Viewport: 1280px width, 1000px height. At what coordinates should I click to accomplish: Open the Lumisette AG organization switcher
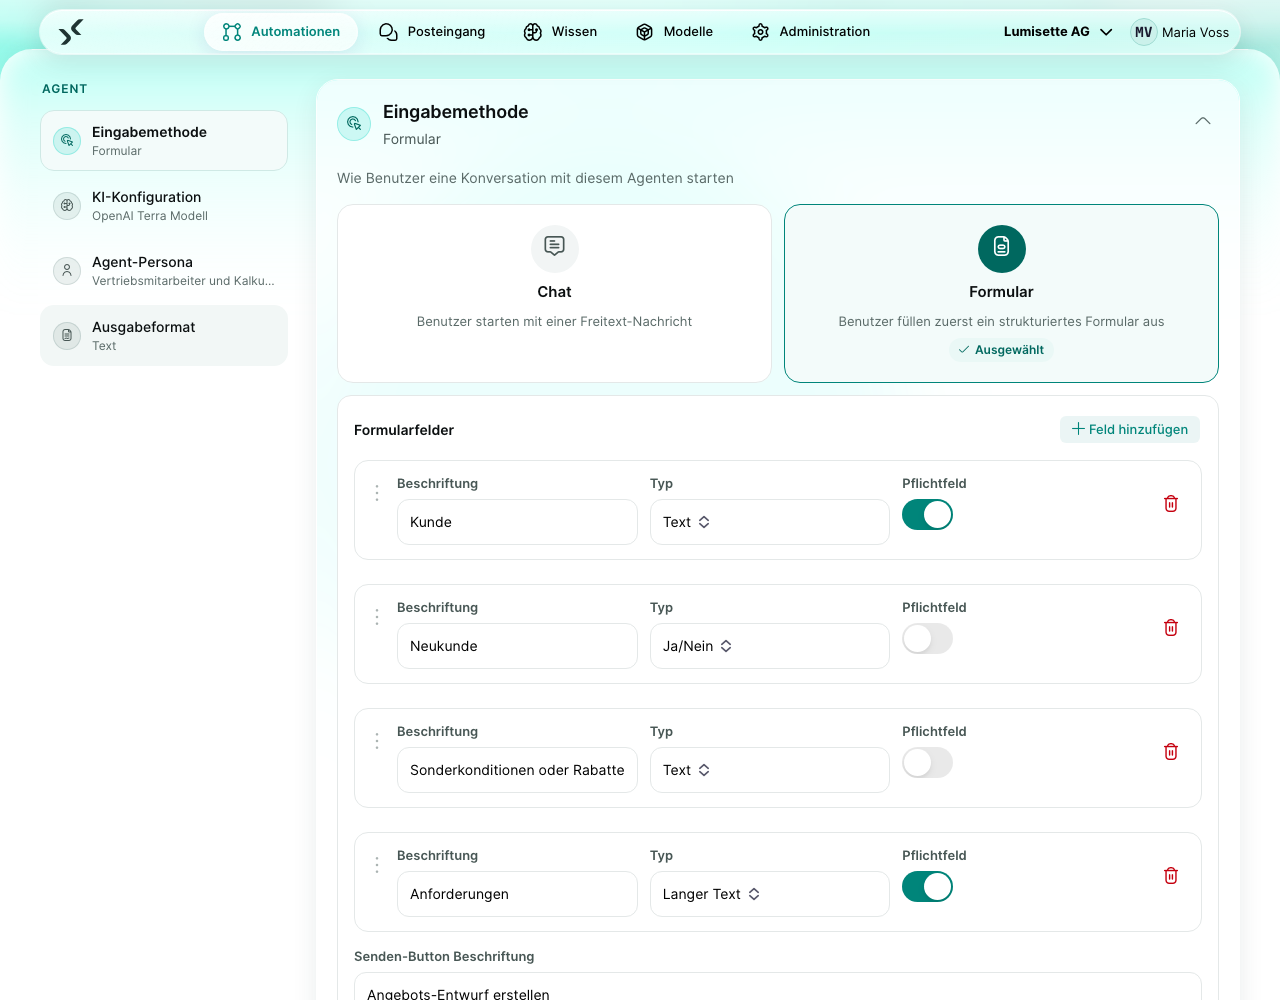(1058, 32)
